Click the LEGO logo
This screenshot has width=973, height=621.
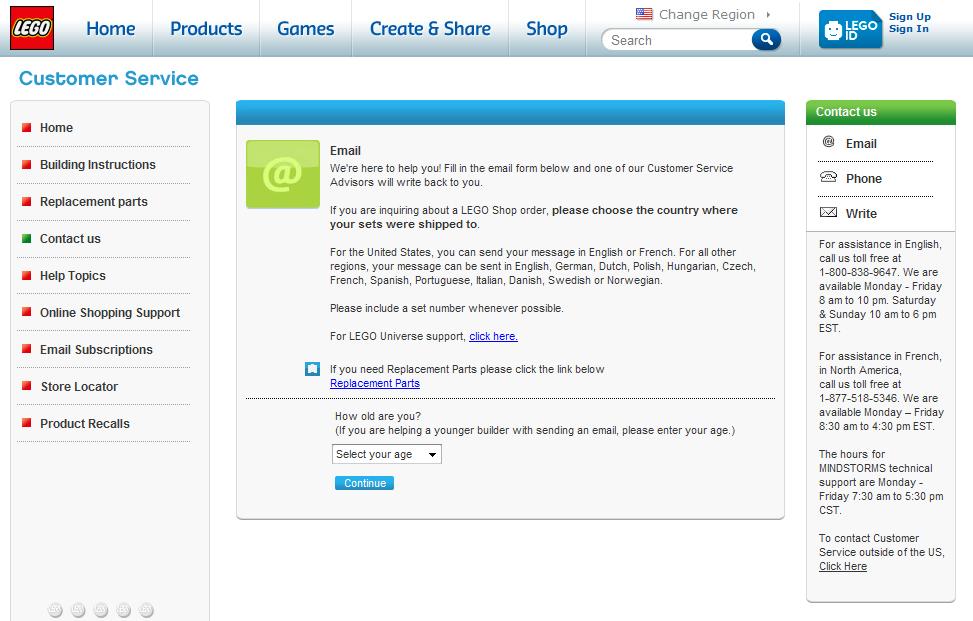tap(32, 28)
